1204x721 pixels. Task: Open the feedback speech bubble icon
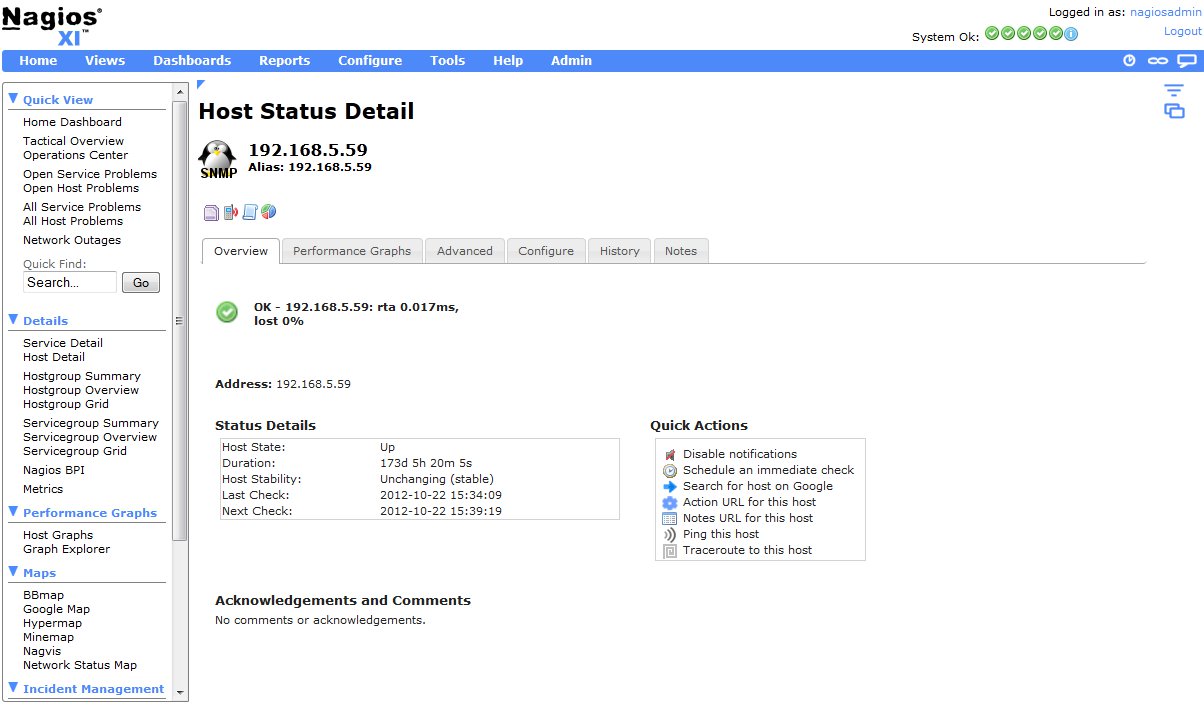tap(1186, 61)
